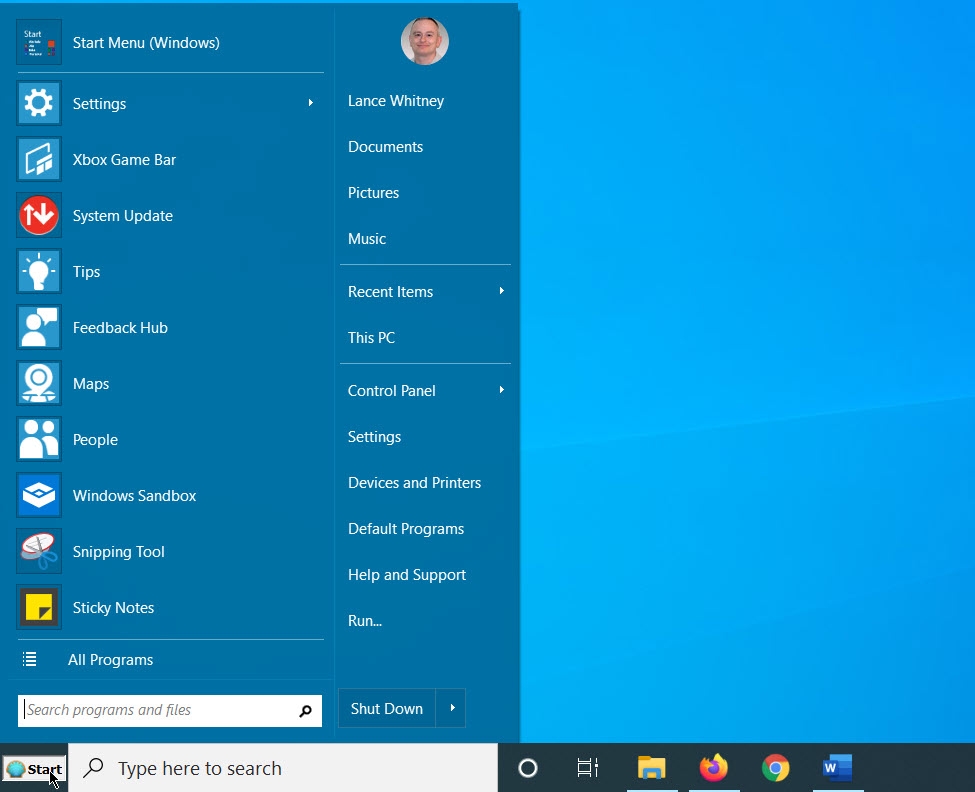The width and height of the screenshot is (975, 792).
Task: Select This PC from the menu
Action: (x=371, y=338)
